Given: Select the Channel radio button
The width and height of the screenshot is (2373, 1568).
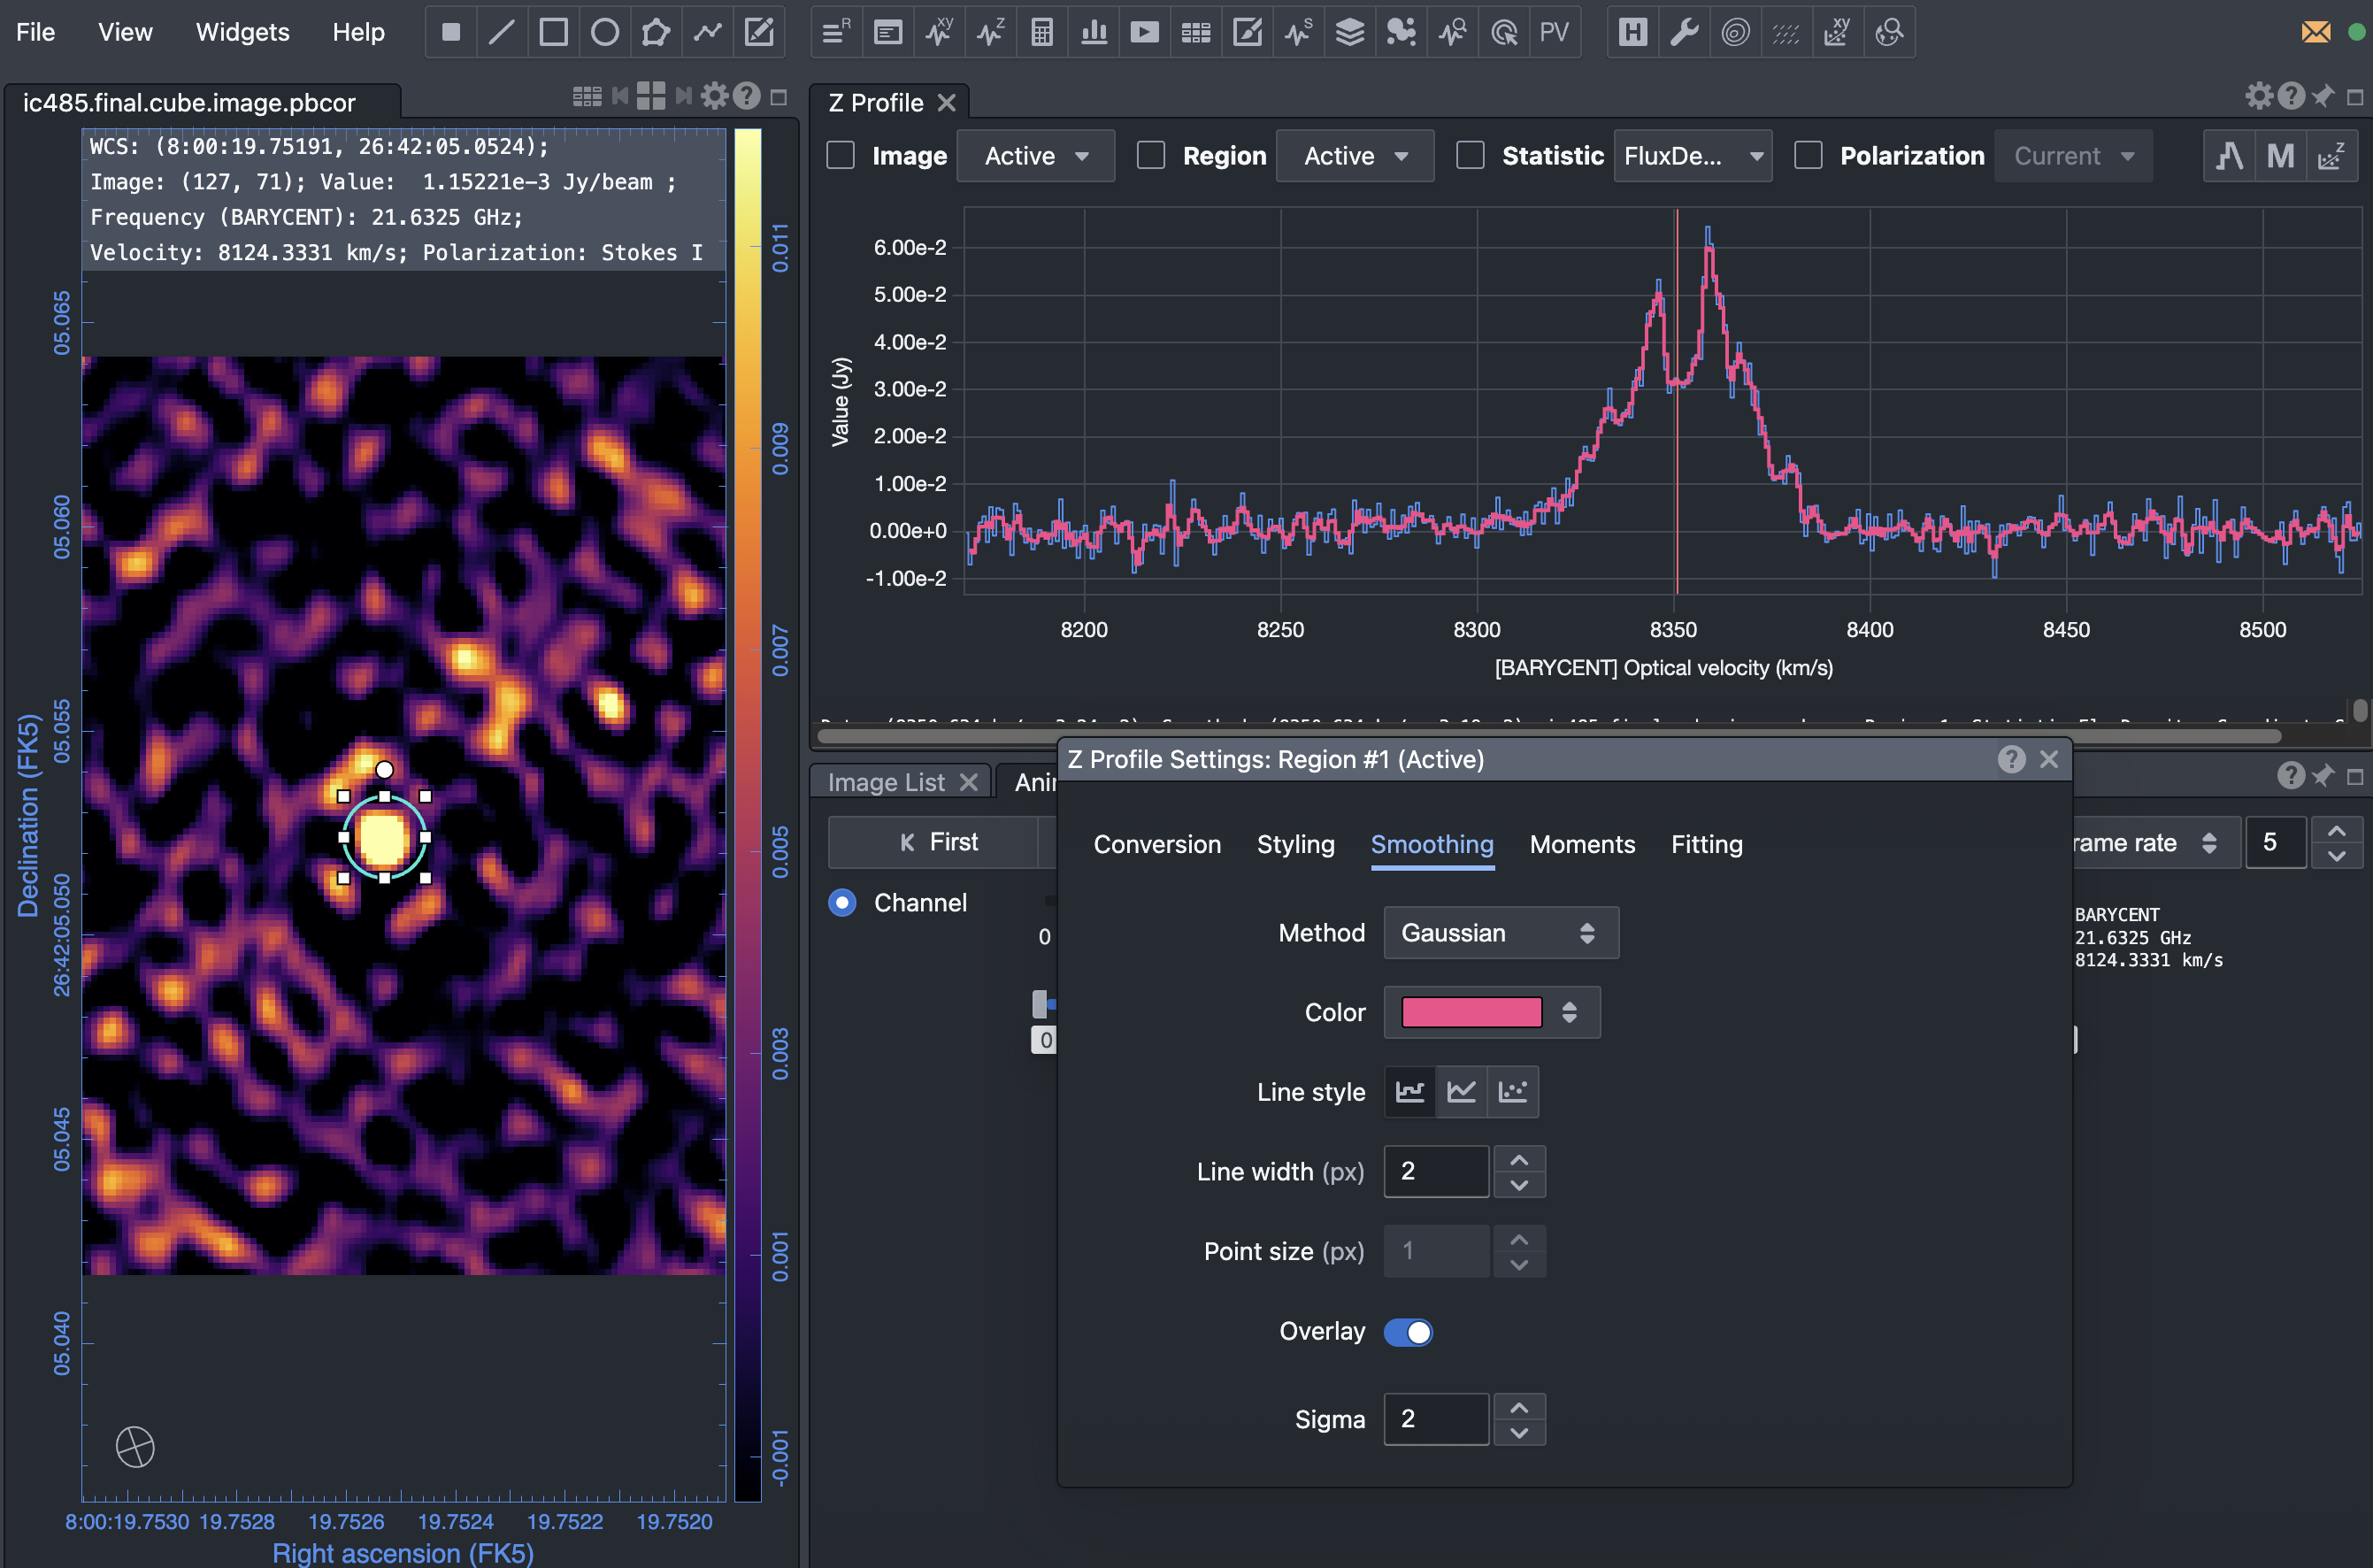Looking at the screenshot, I should tap(842, 903).
